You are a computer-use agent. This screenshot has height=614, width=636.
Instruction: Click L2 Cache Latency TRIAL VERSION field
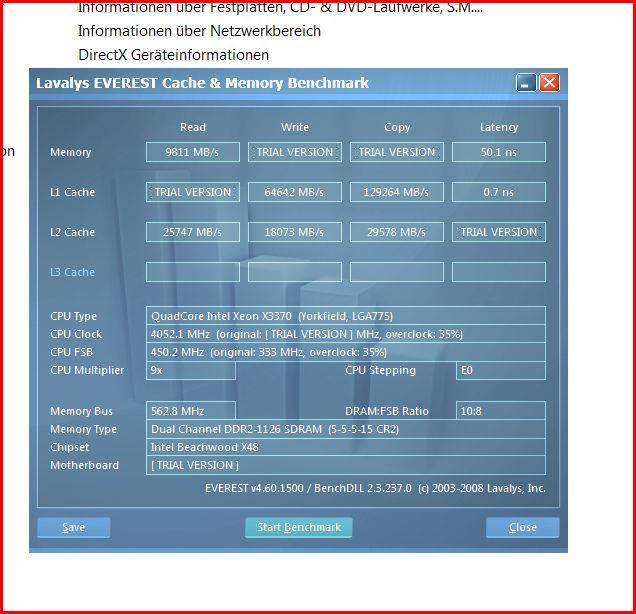(499, 232)
